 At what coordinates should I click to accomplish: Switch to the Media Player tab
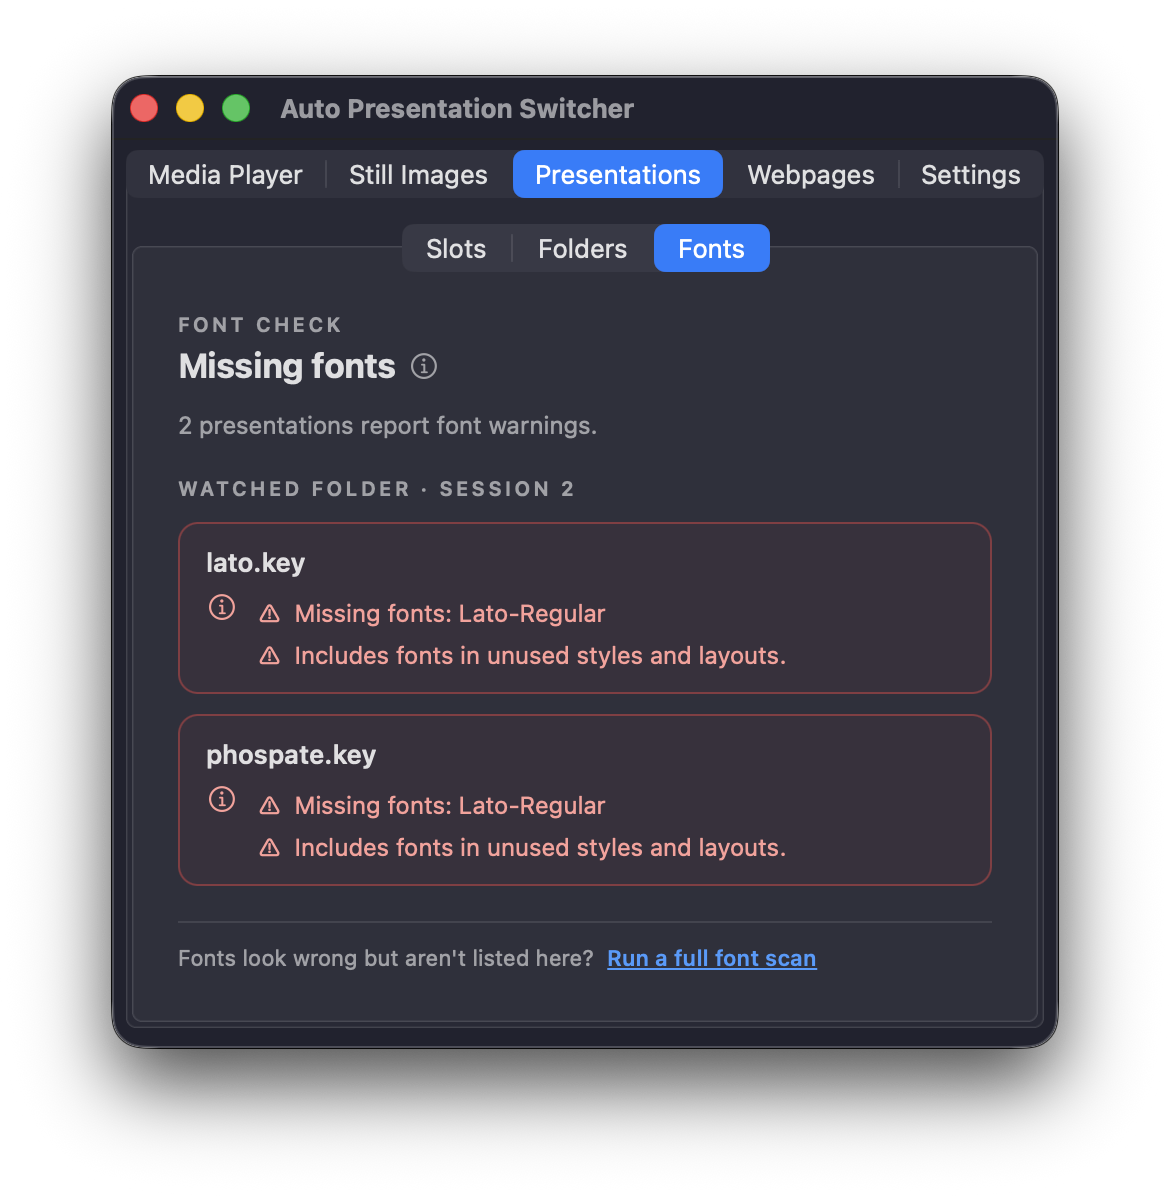click(x=226, y=175)
